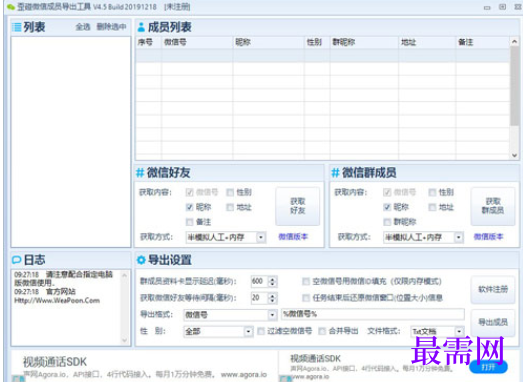Click the export format field %微信号%

373,314
